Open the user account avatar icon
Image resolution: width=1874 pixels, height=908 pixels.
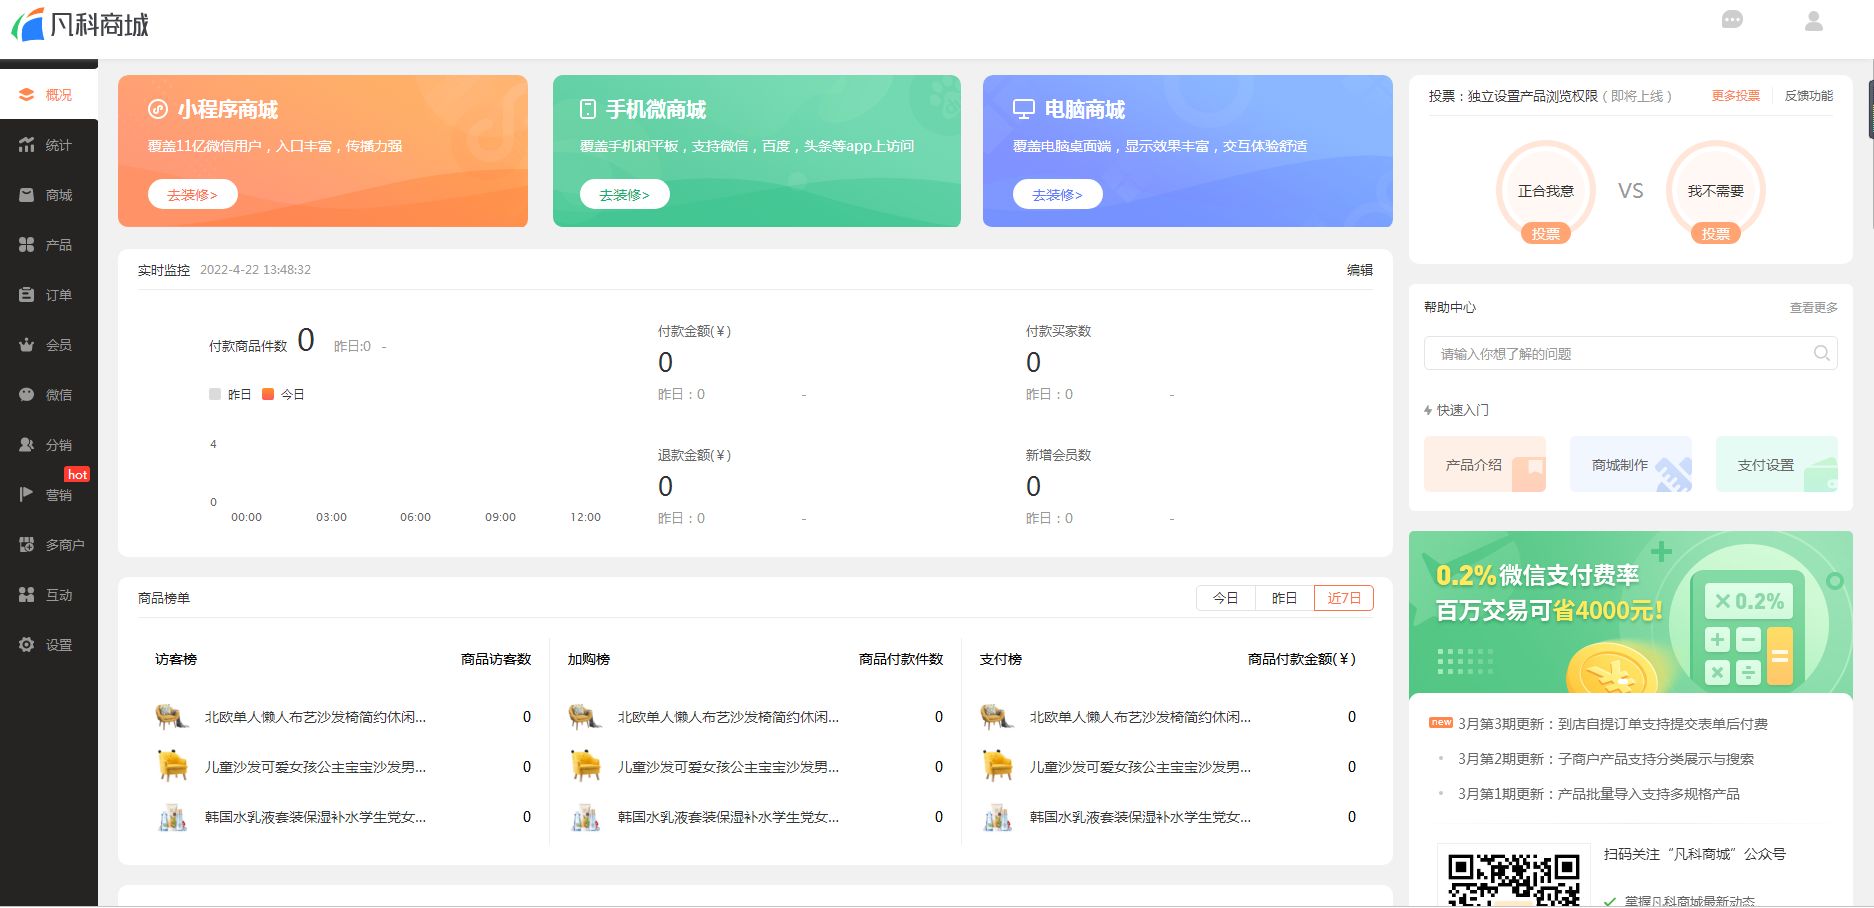[1813, 21]
